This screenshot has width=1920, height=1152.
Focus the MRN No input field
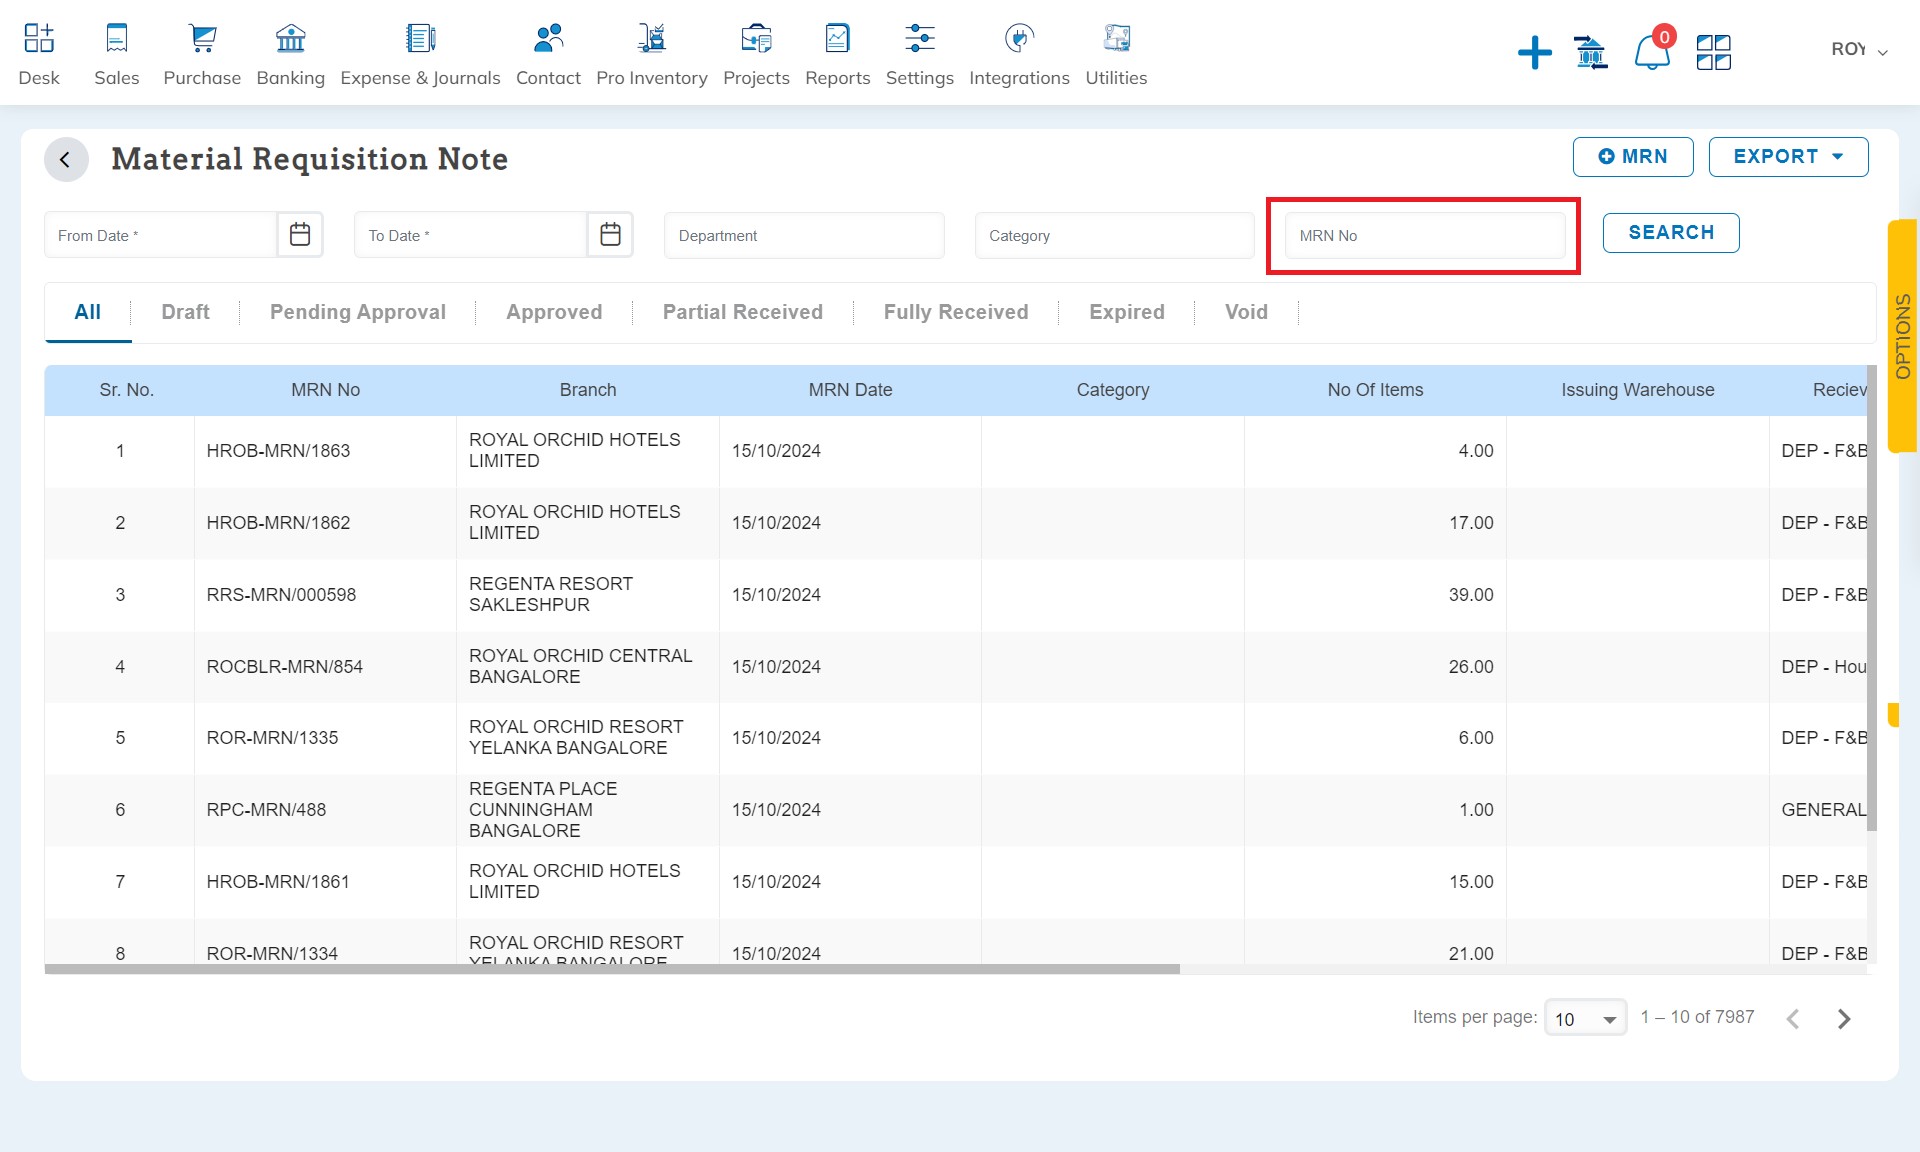(x=1424, y=235)
